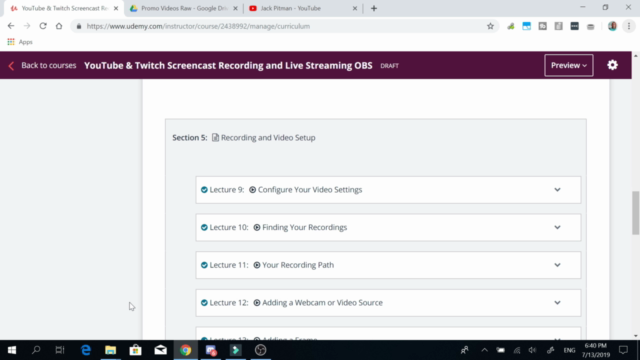Open the Windows Start menu
This screenshot has width=640, height=360.
(12, 350)
